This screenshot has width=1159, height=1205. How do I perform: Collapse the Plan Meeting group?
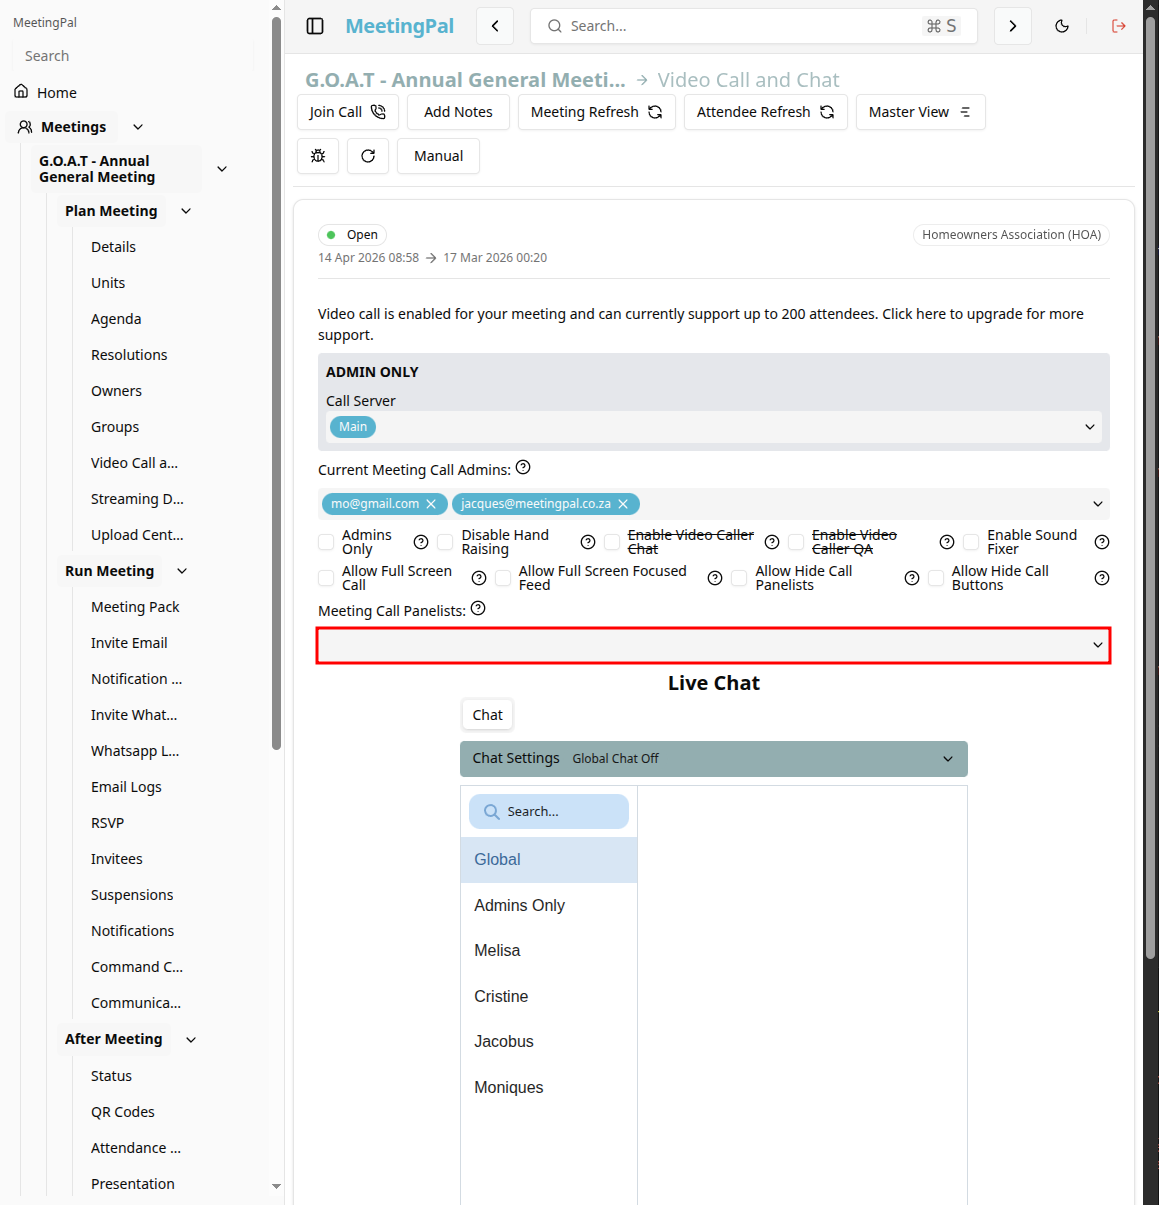coord(186,211)
